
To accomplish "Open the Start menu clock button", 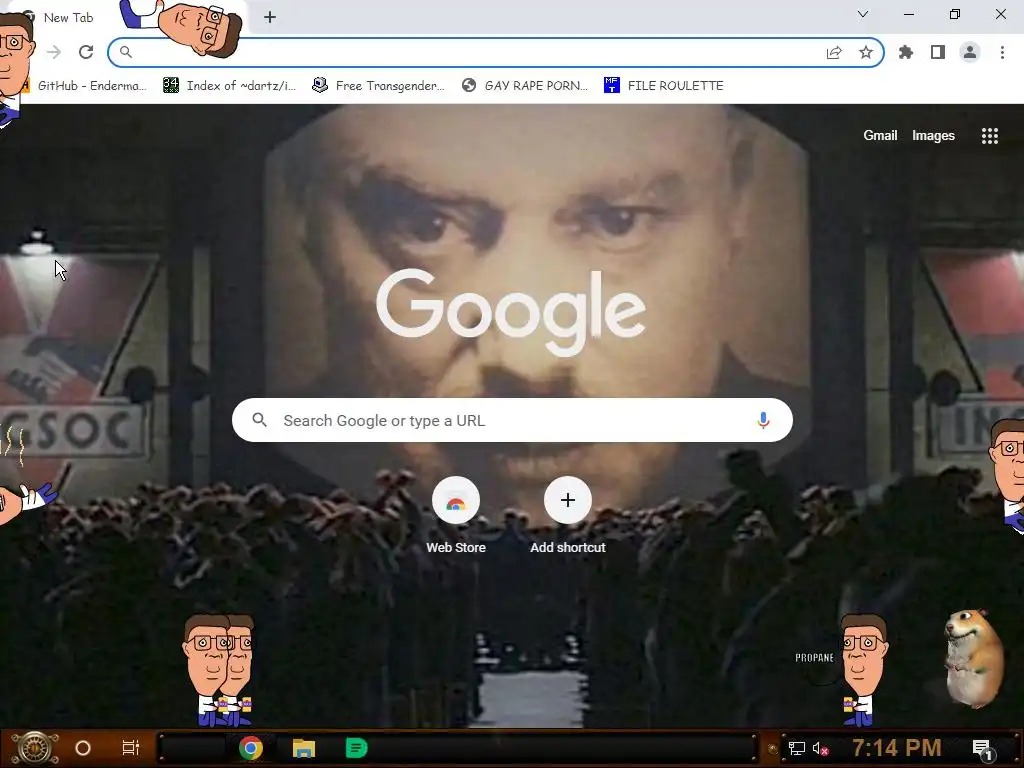I will pos(35,748).
